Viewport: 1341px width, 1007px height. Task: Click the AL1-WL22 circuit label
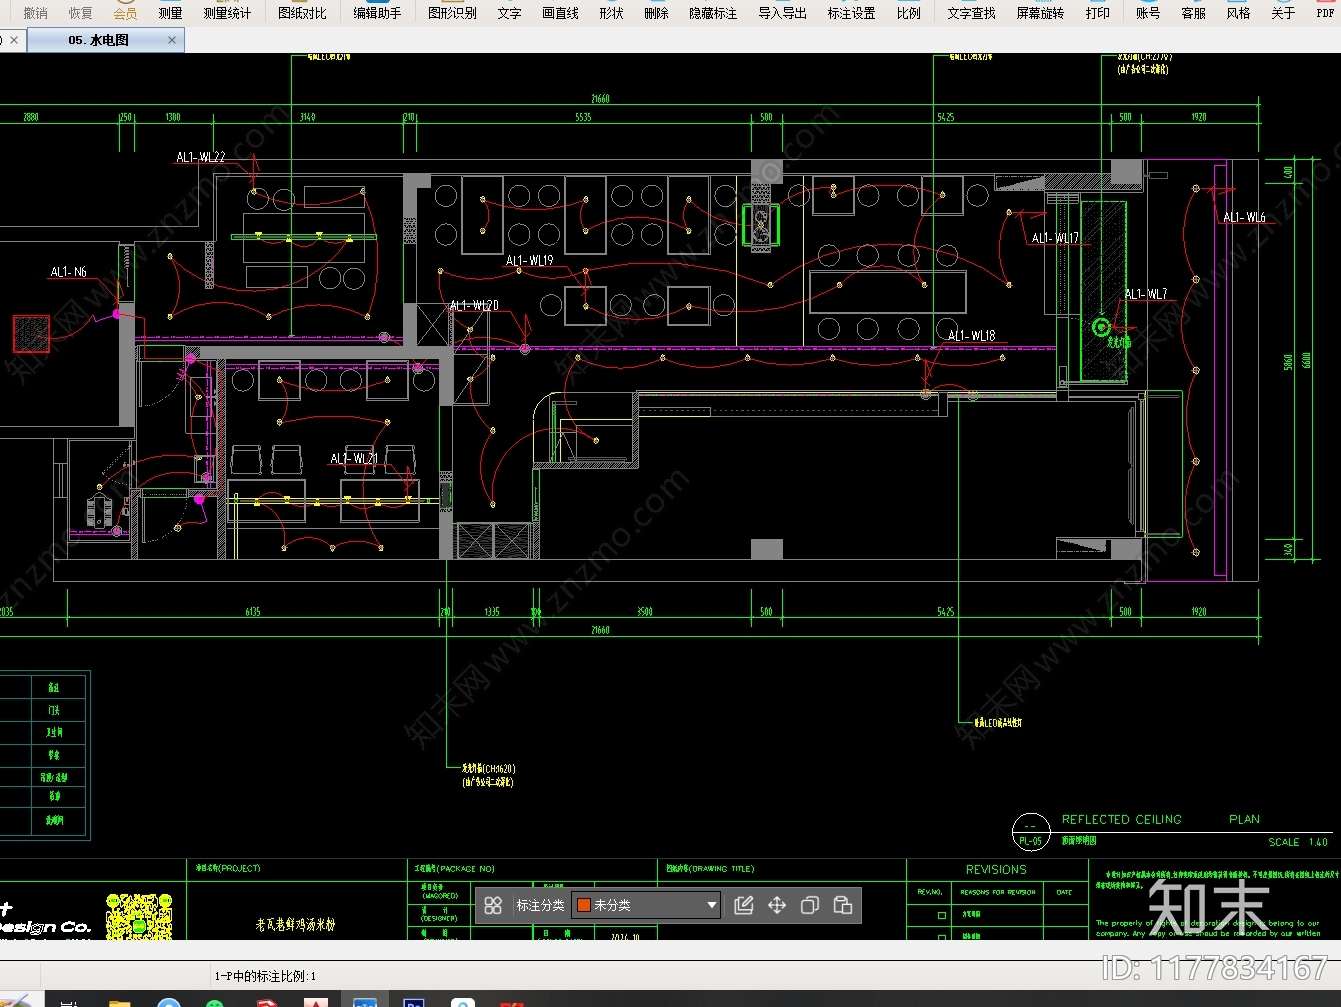point(201,157)
